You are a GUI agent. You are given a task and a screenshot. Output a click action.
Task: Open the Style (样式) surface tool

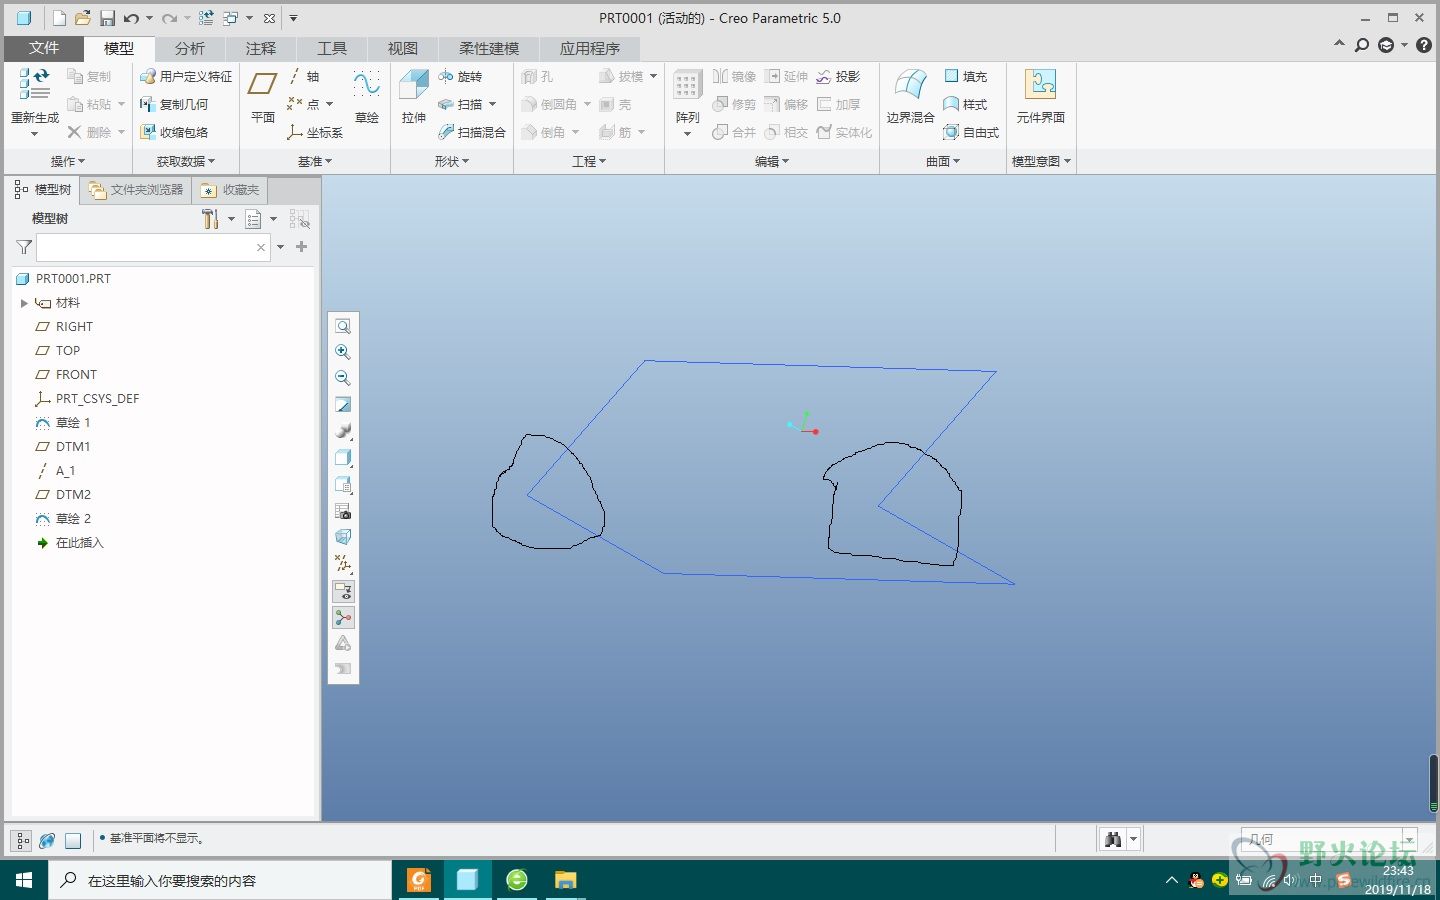(965, 104)
